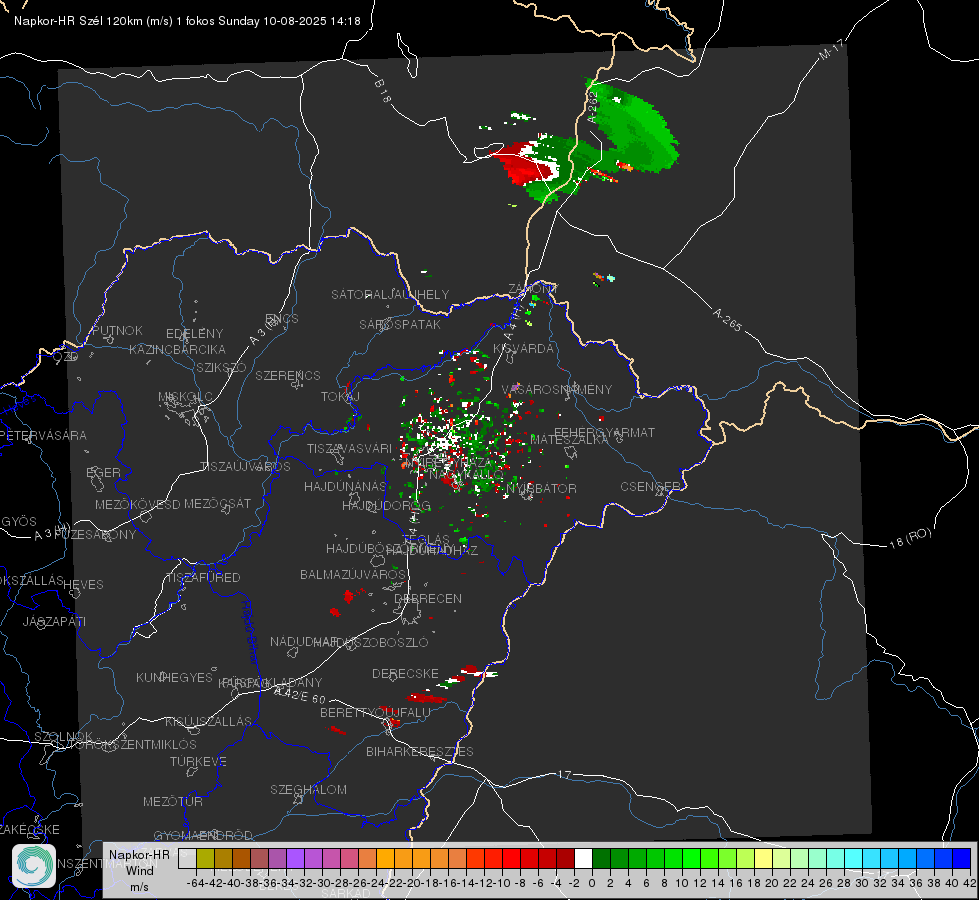The image size is (979, 900).
Task: Click the TISZAVASVÁRI city label
Action: pos(350,448)
